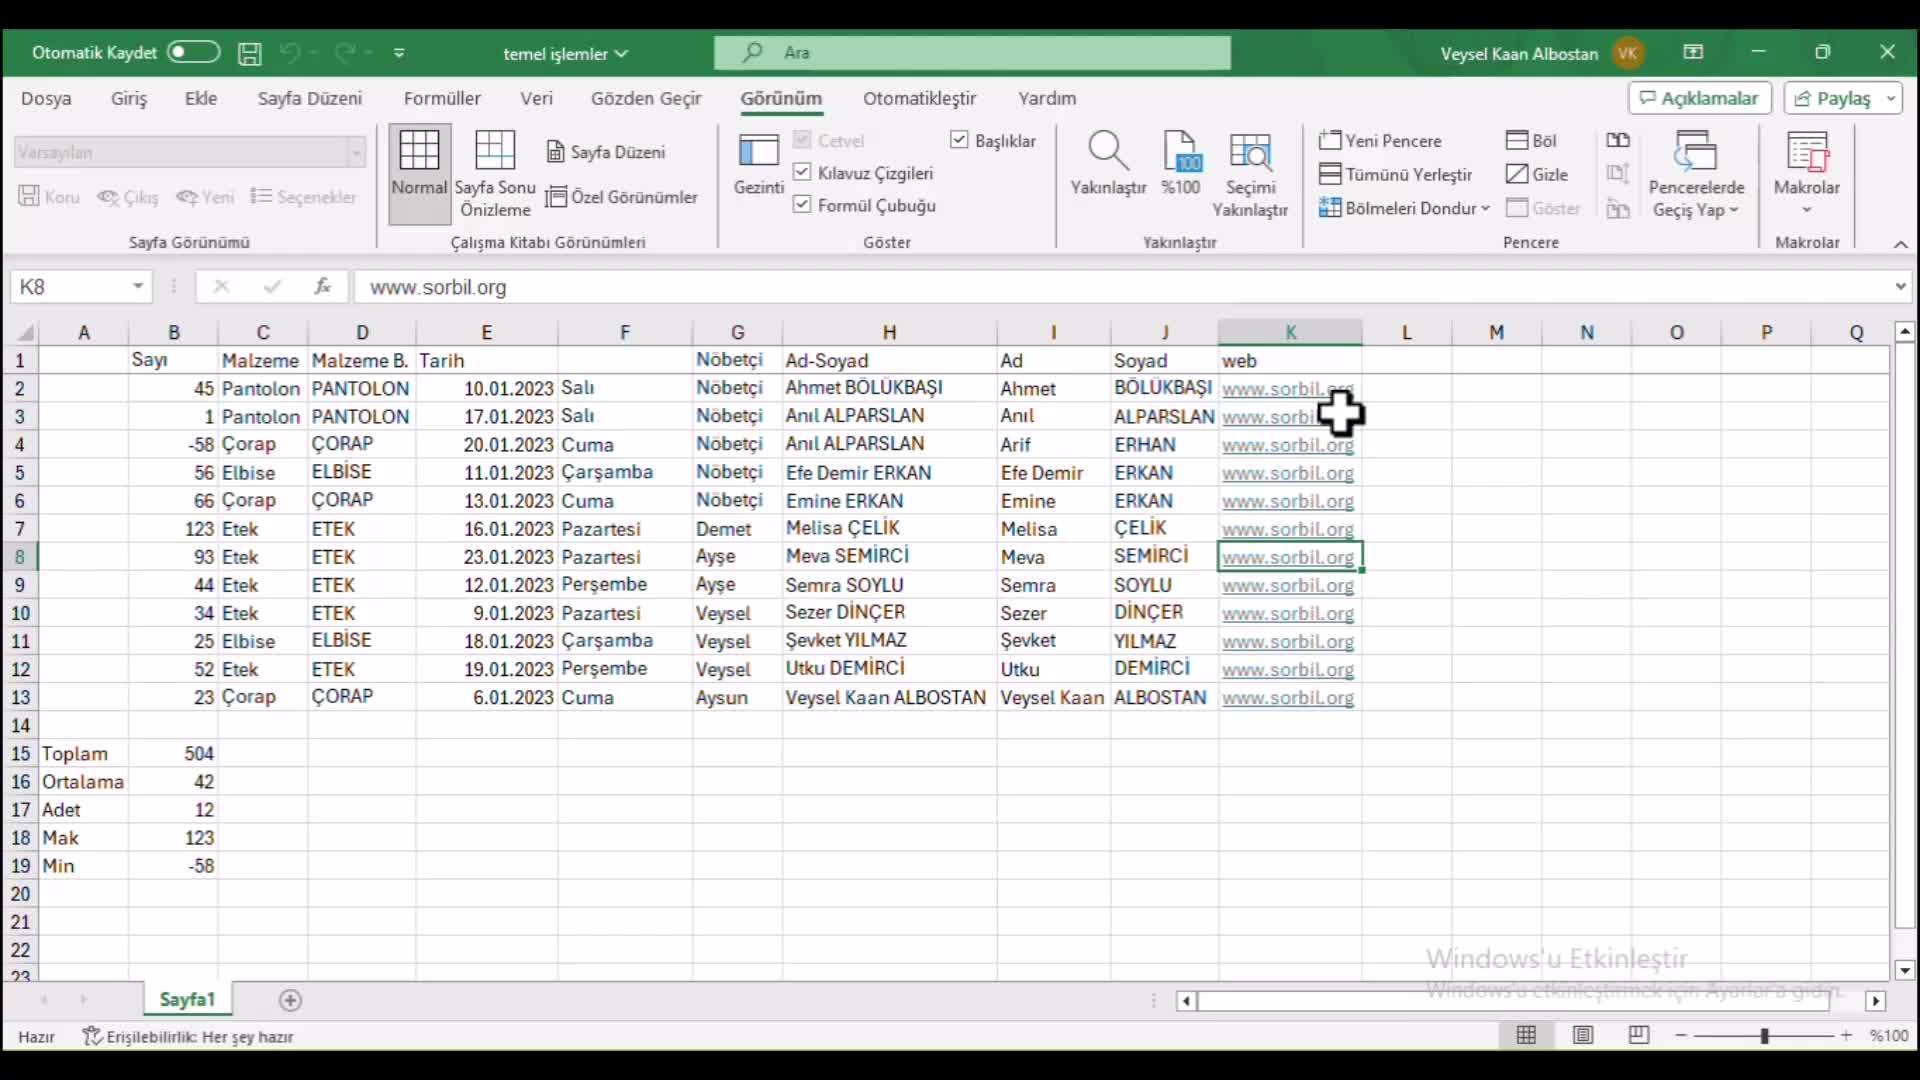1920x1080 pixels.
Task: Click the view side by side icon
Action: [1618, 141]
